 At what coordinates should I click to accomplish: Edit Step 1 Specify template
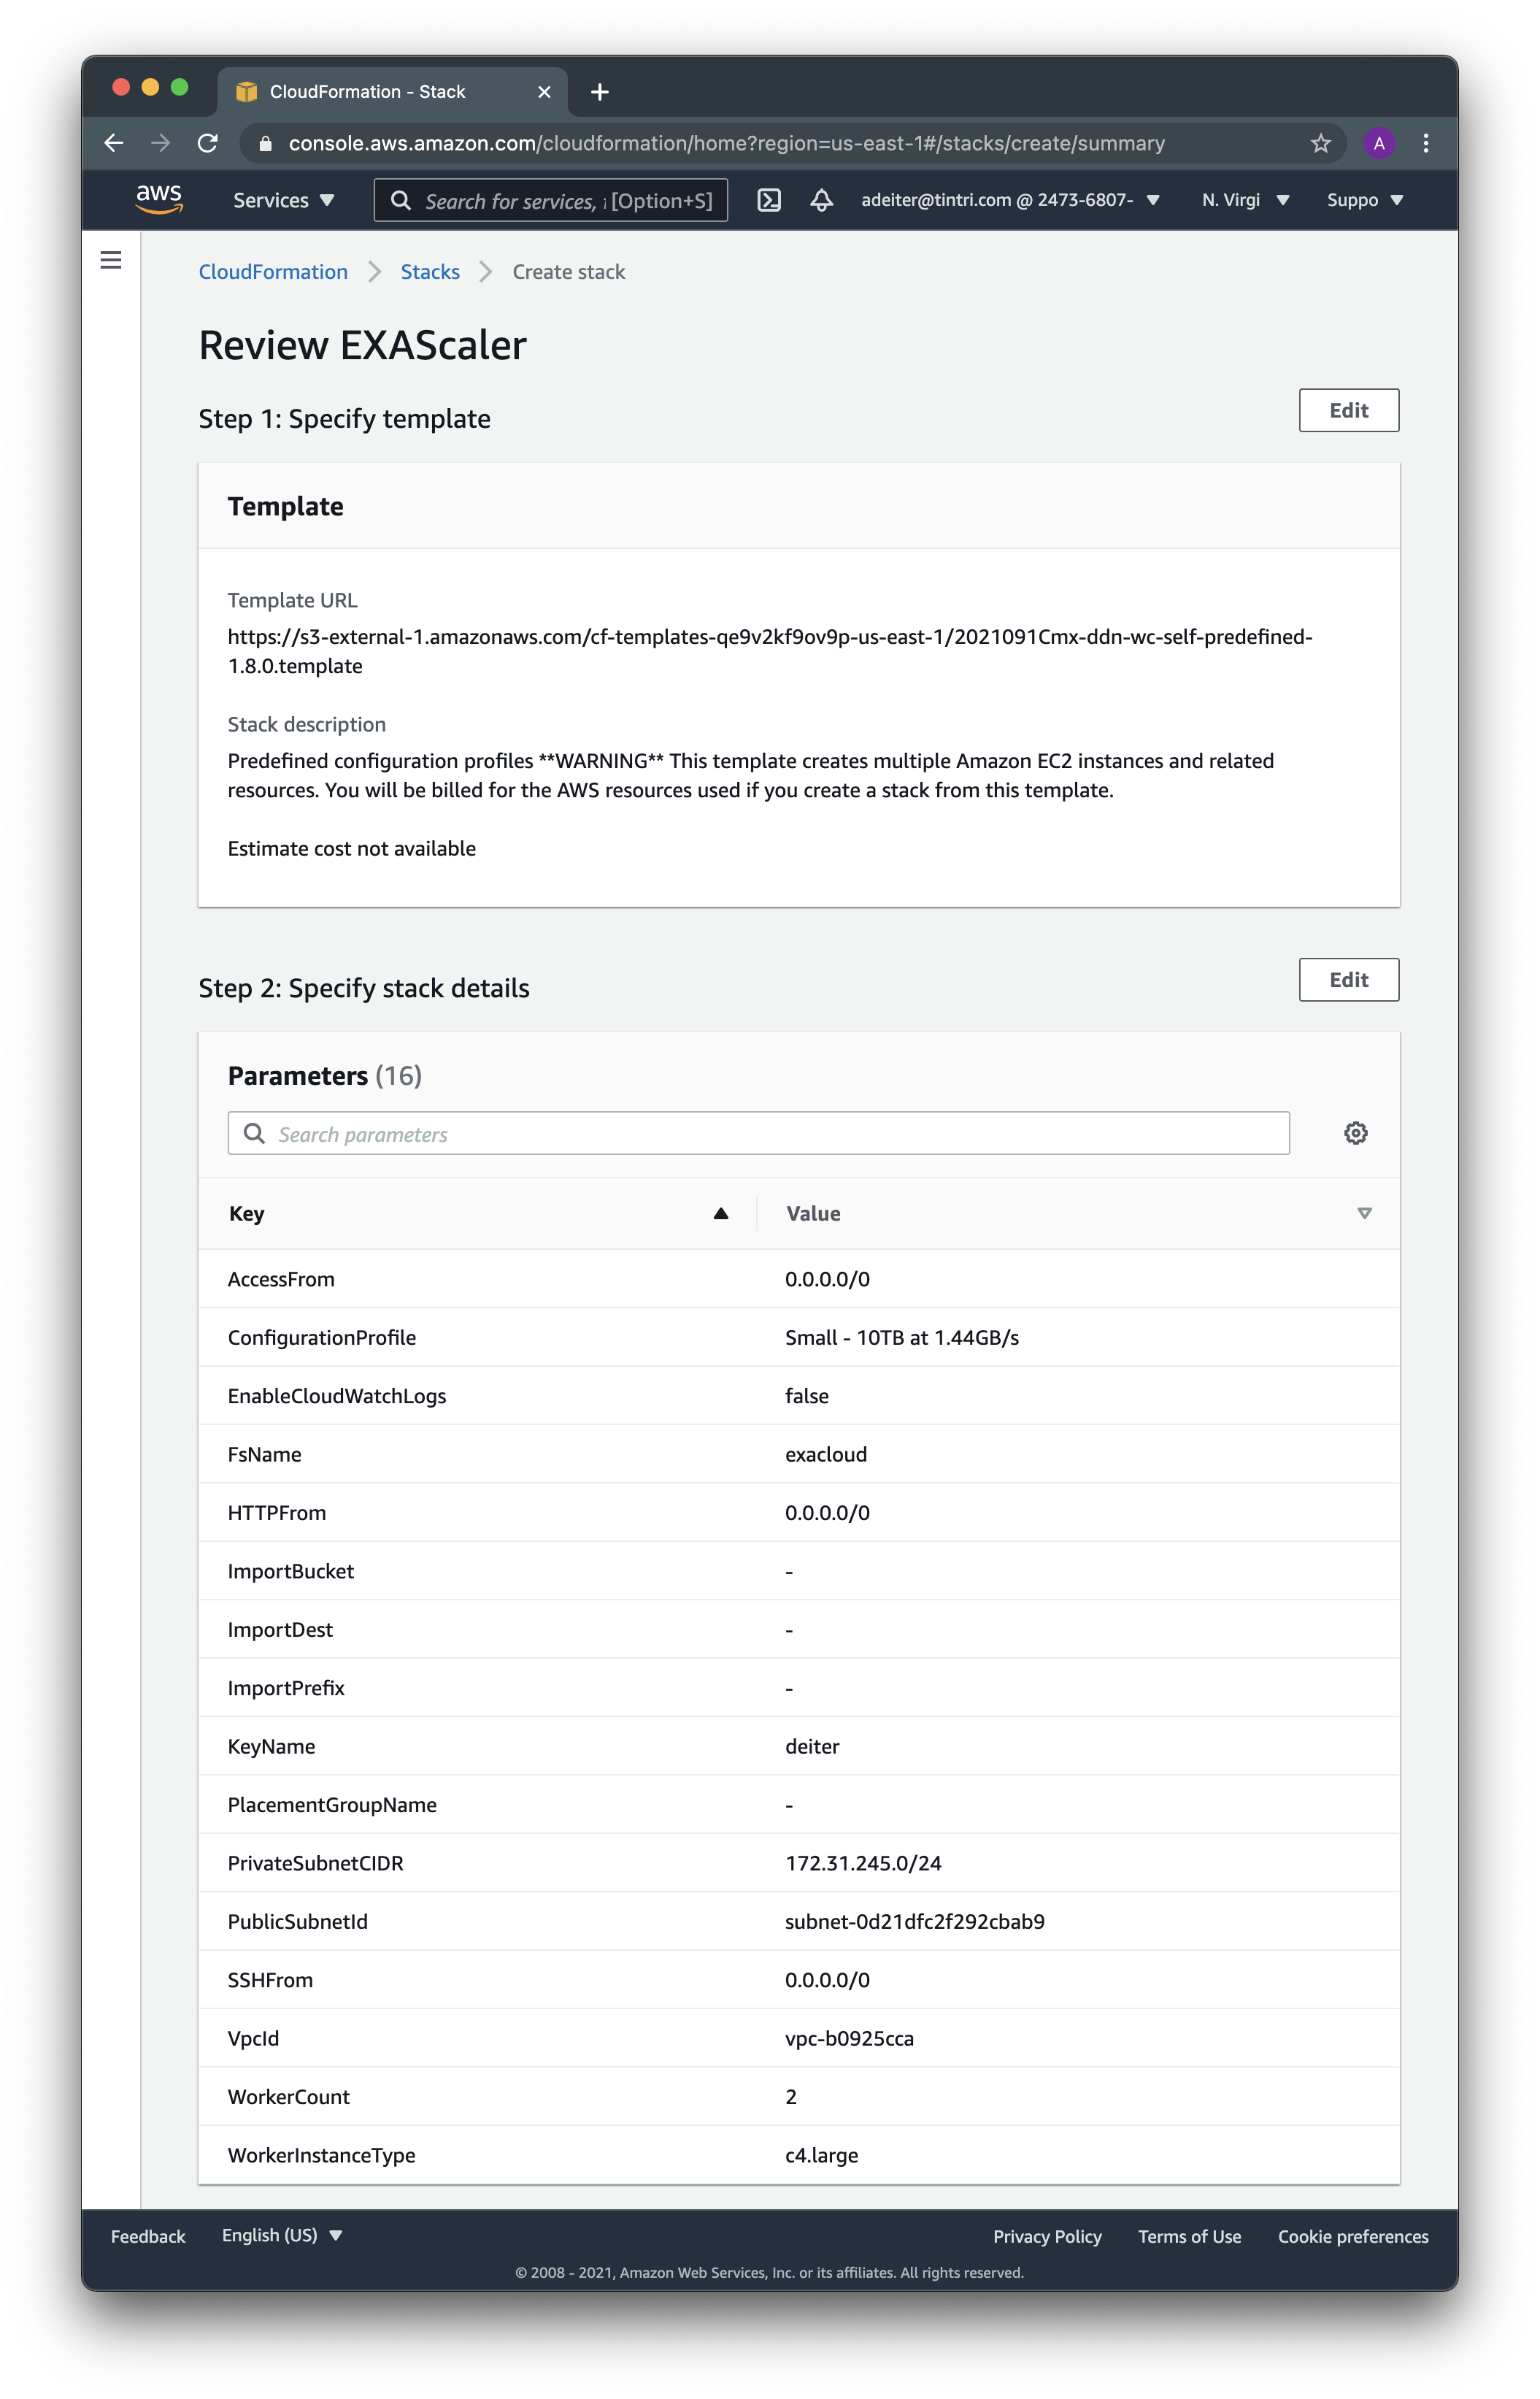(1348, 410)
